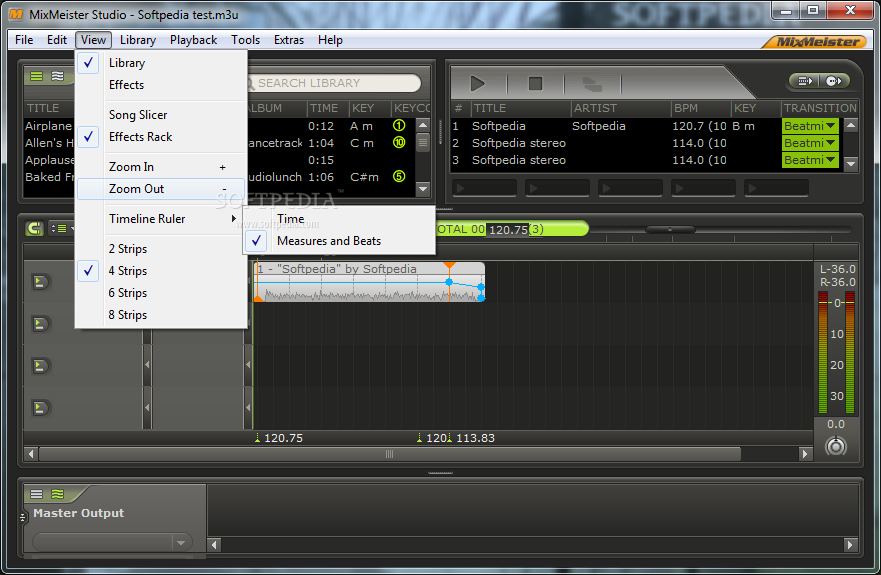Click first track strip play icon
This screenshot has width=881, height=575.
tap(39, 282)
